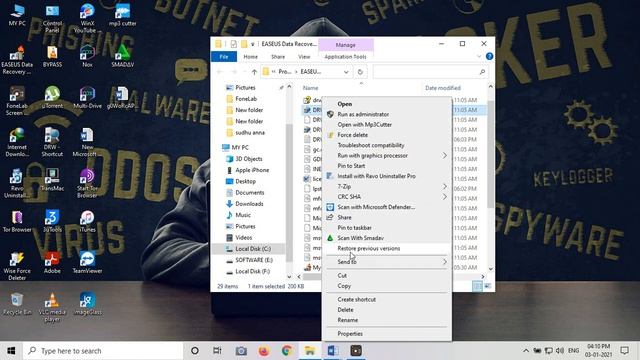Open the FoneLab Screen desktop shortcut
Screen dimensions: 640x360
(17, 101)
